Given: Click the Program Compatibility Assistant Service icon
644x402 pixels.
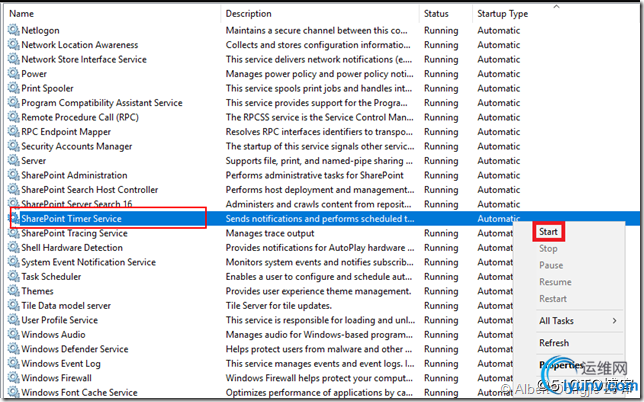Looking at the screenshot, I should tap(14, 102).
